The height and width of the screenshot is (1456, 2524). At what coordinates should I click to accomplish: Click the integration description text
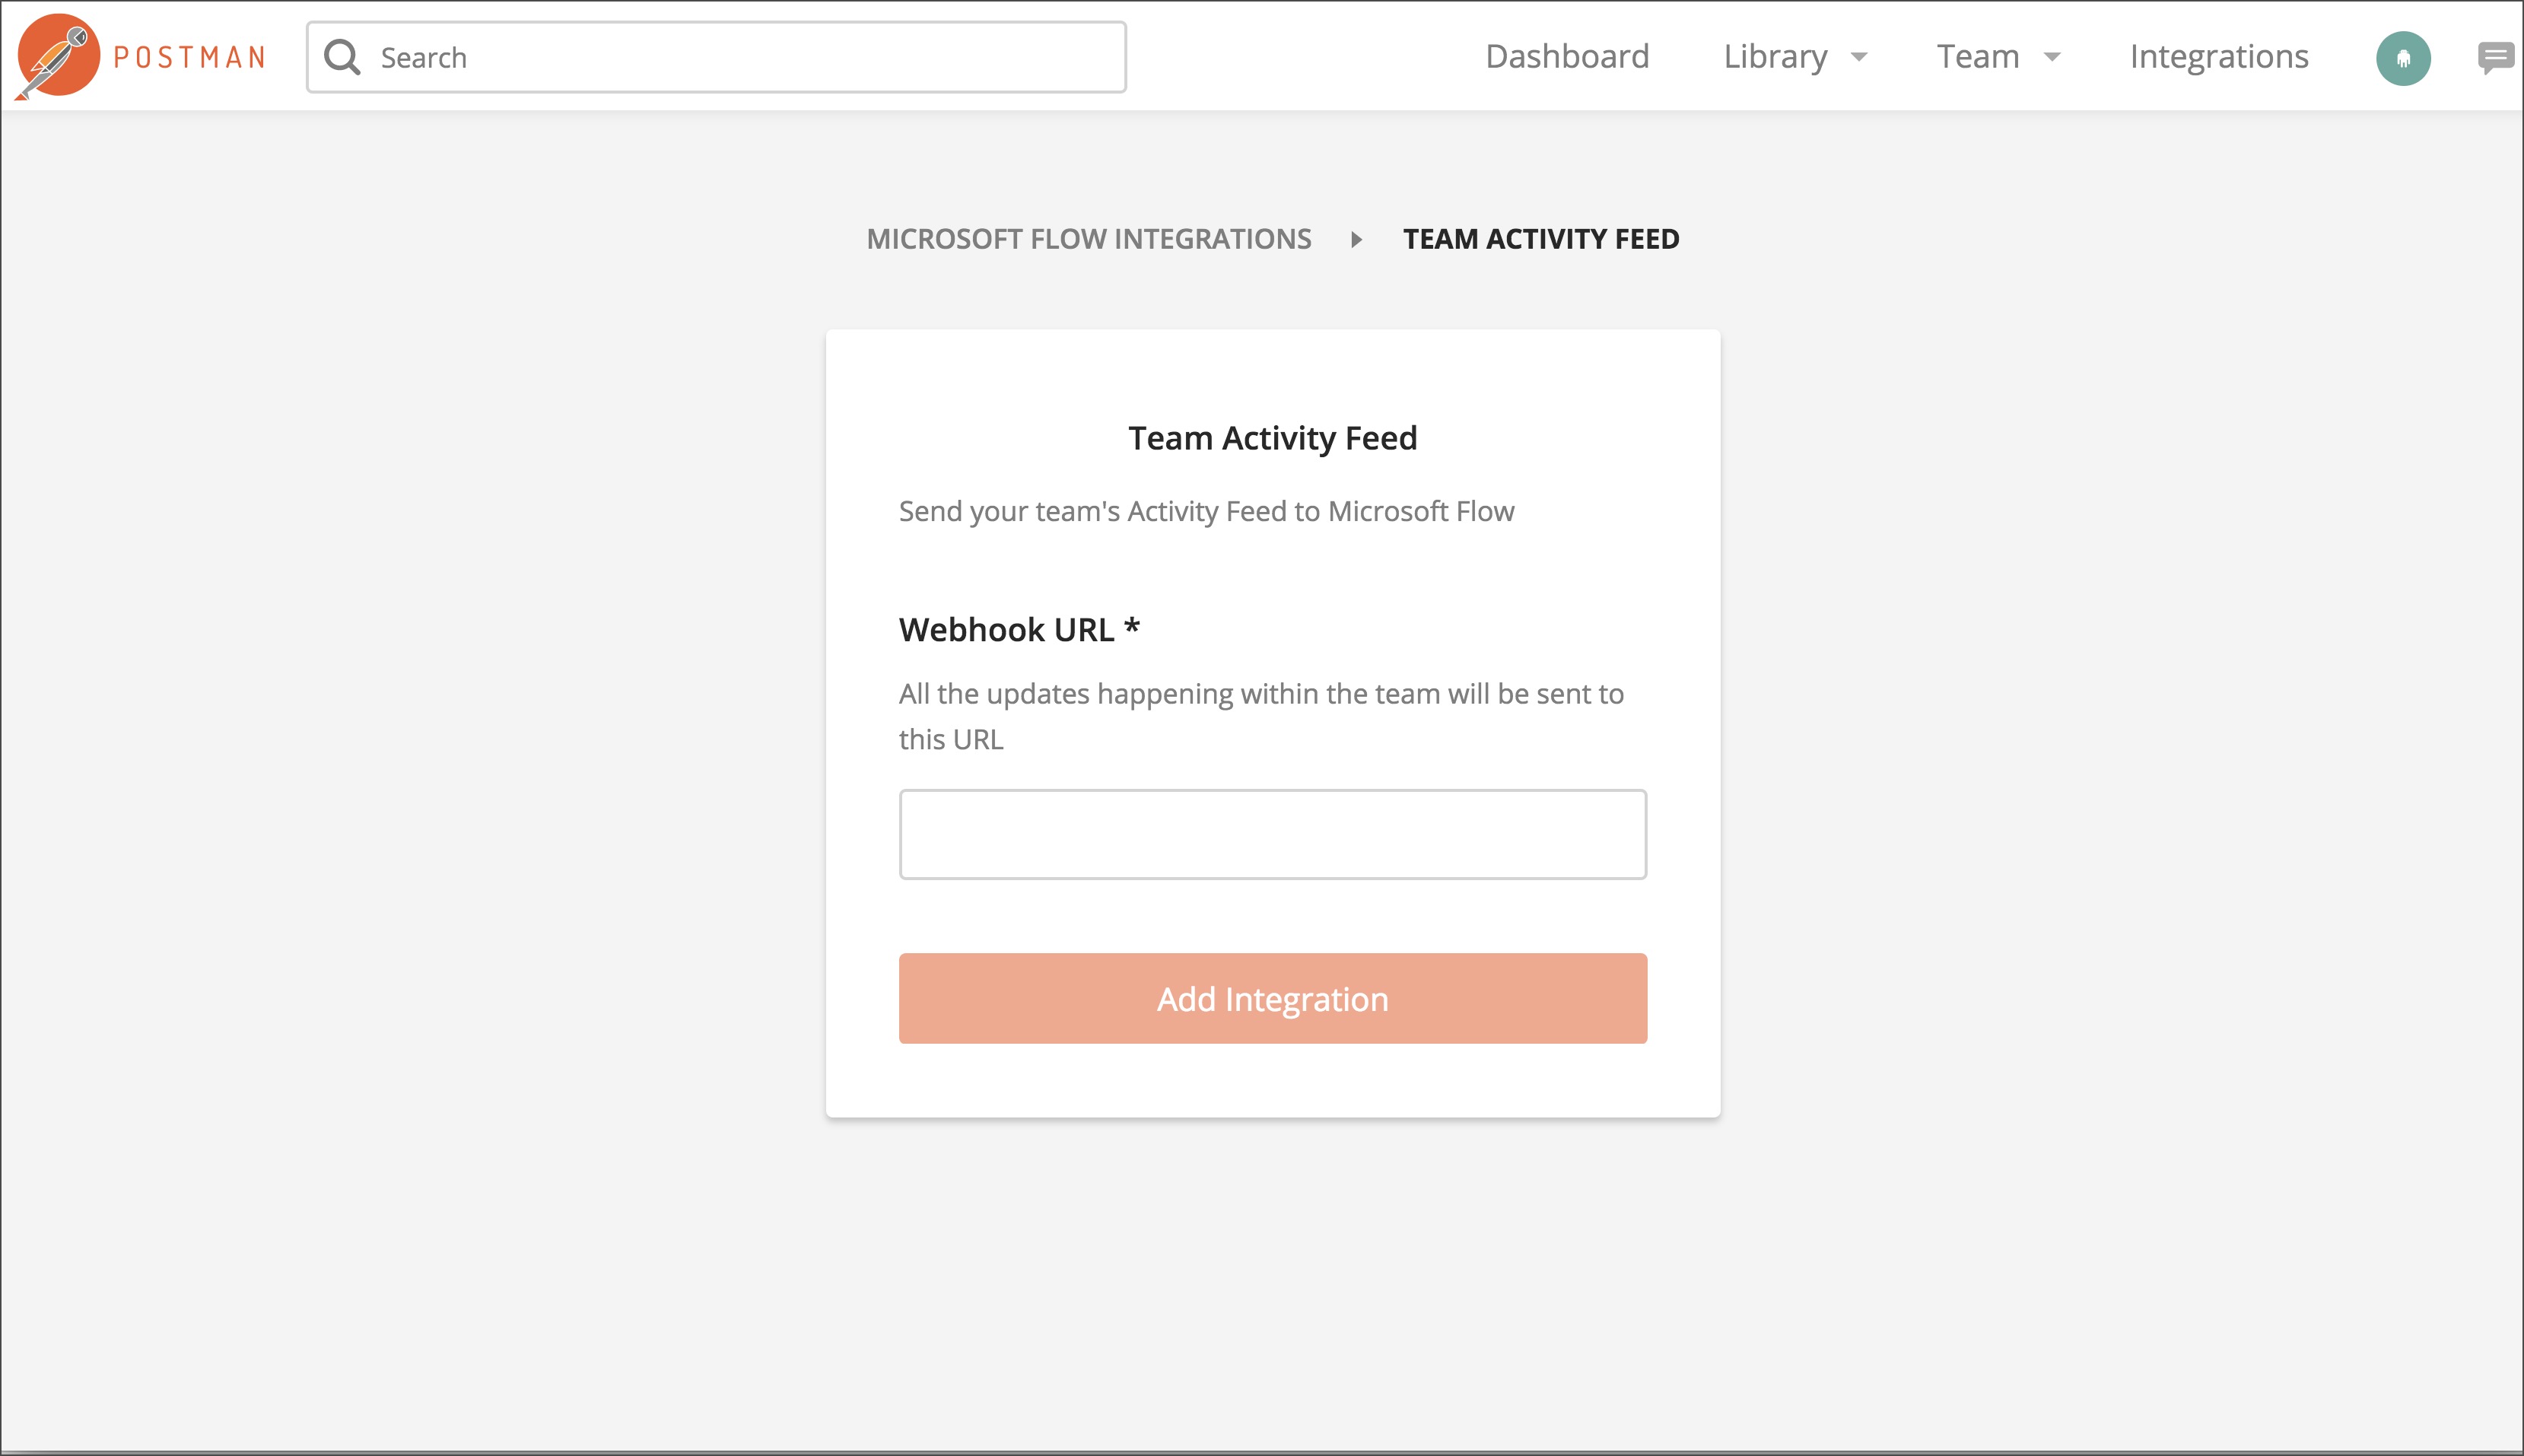click(1204, 511)
